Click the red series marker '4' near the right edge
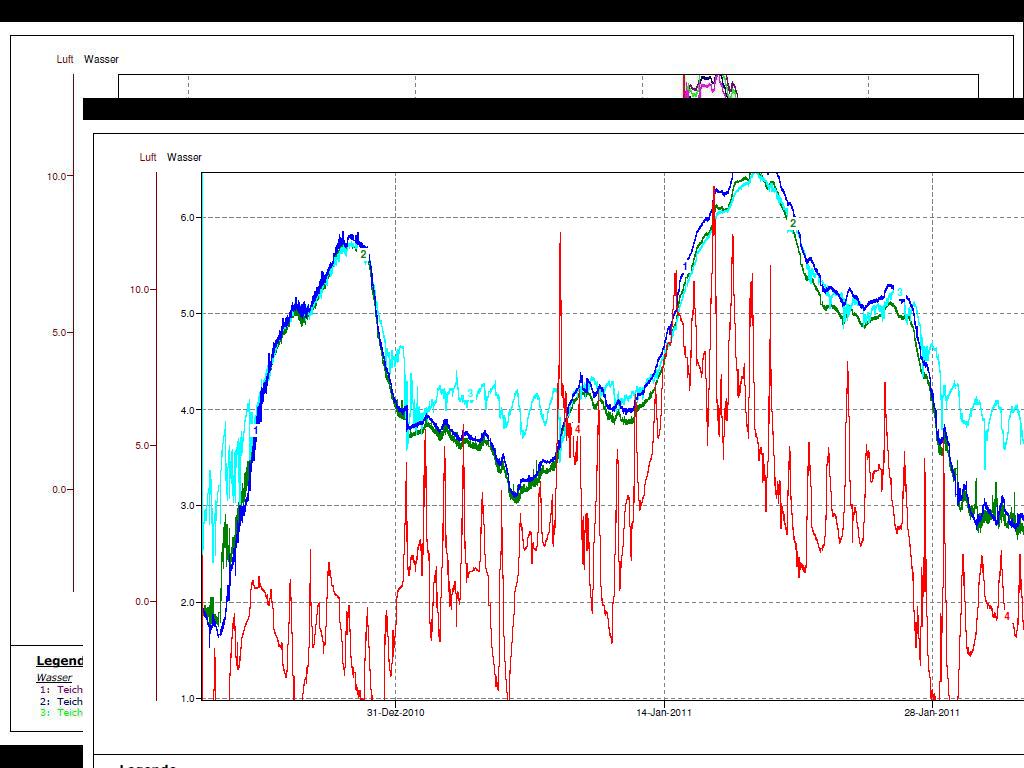This screenshot has height=768, width=1024. point(1007,616)
